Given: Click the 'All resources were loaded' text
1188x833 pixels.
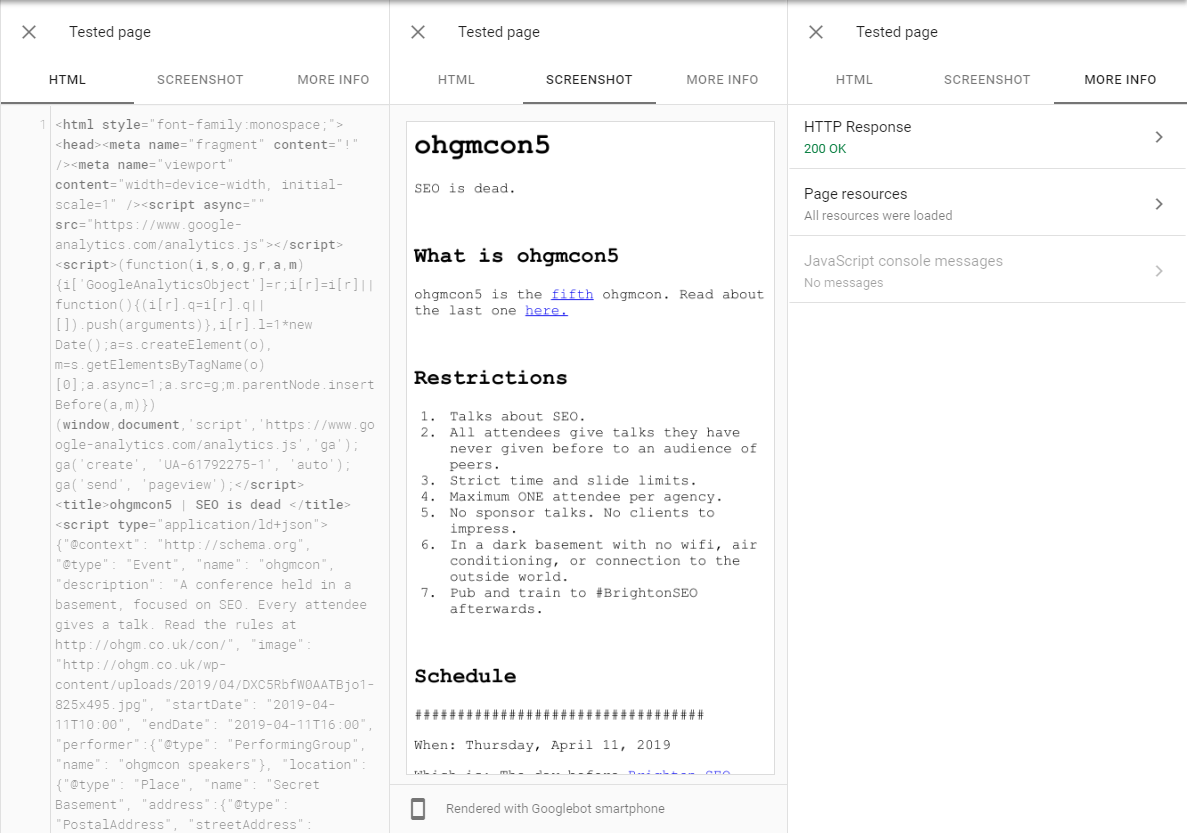Looking at the screenshot, I should 878,215.
